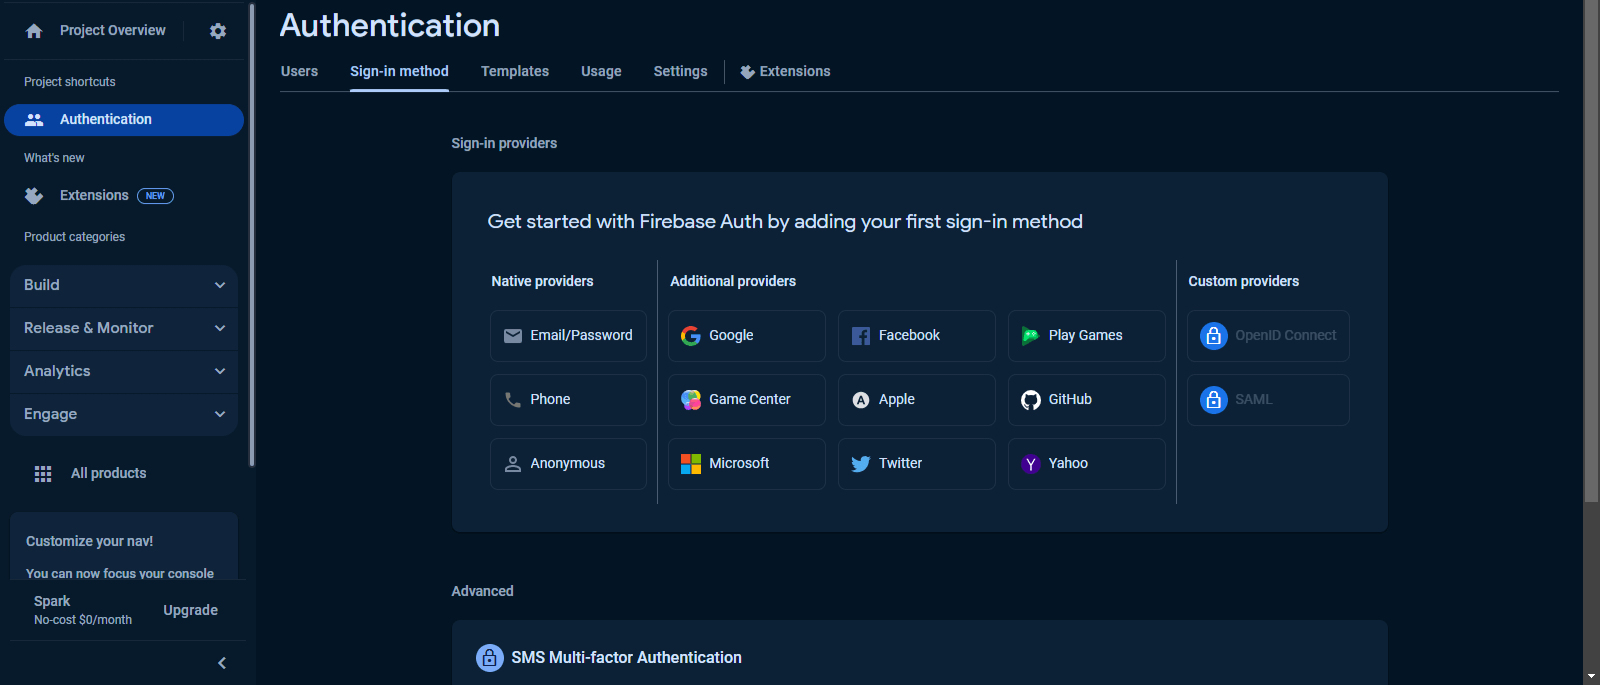Click the Extensions tab puzzle icon
The height and width of the screenshot is (685, 1600).
747,72
